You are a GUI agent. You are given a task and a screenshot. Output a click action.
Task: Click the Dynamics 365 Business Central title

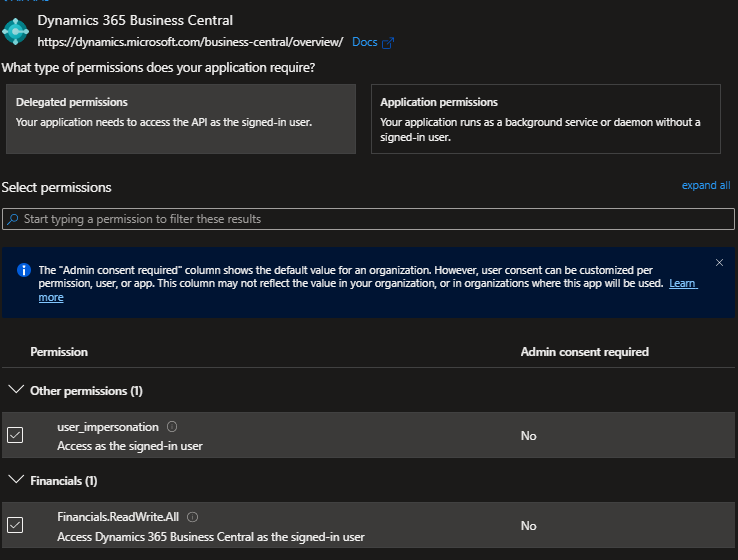click(x=135, y=21)
